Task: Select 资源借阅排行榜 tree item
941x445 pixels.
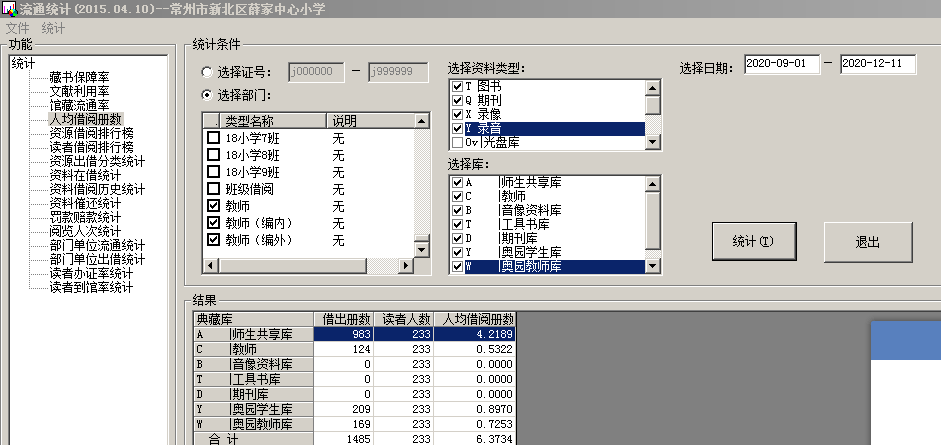Action: tap(91, 133)
